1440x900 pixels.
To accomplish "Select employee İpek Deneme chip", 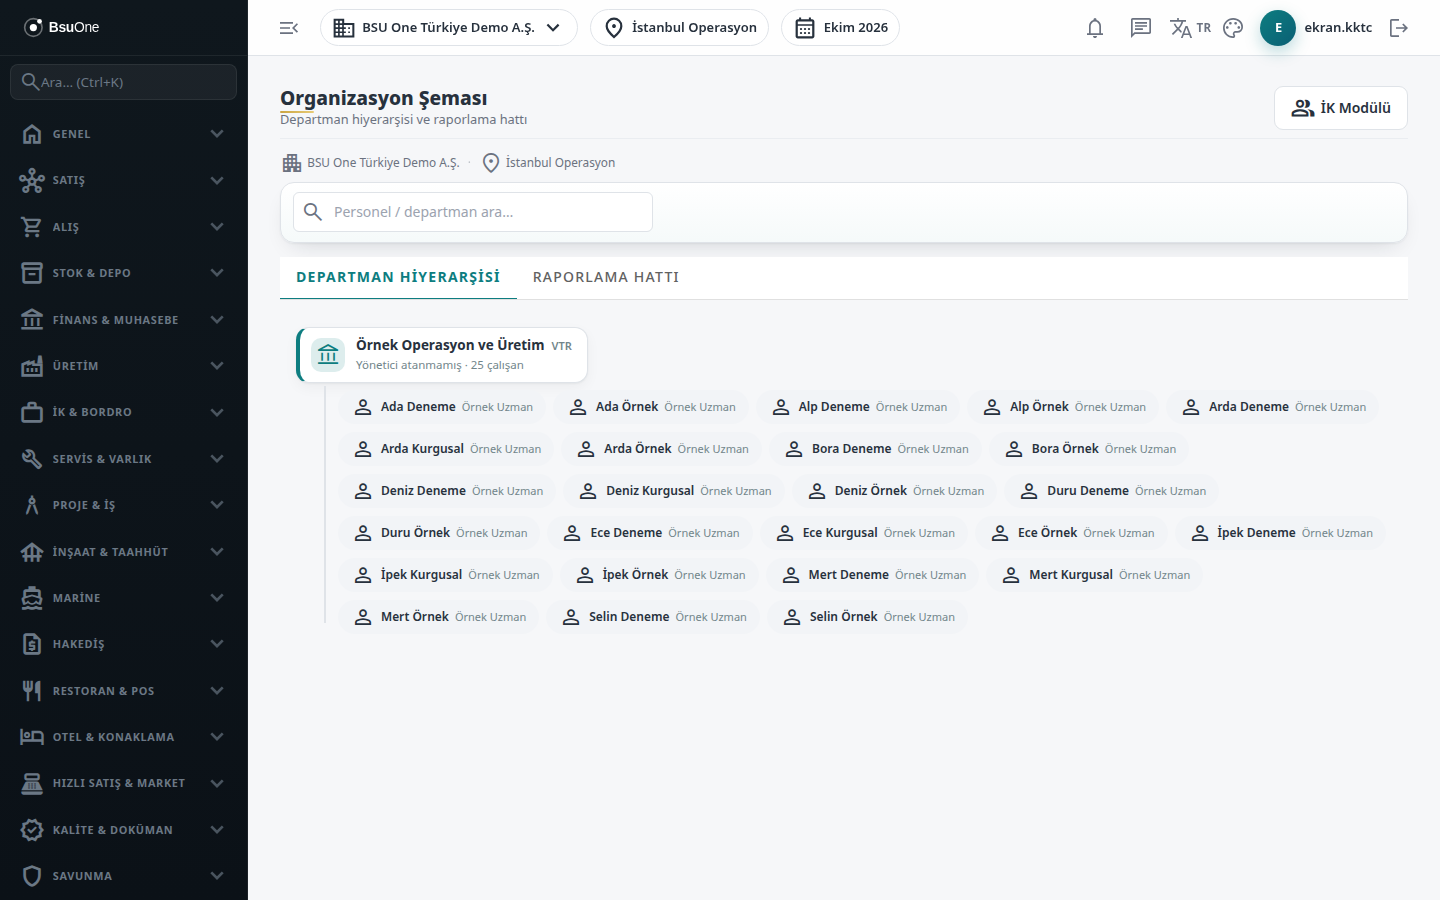I will tap(1280, 533).
